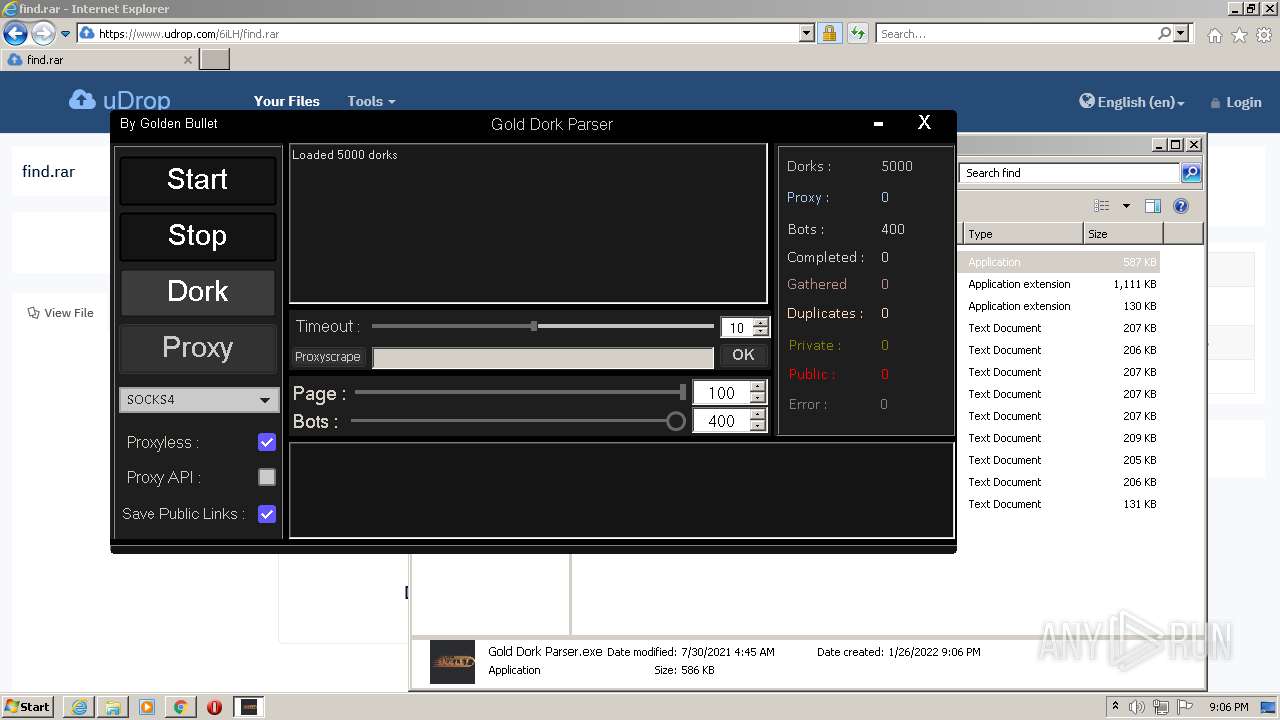Click the Stop button in Gold Dork Parser
The height and width of the screenshot is (720, 1280).
[197, 236]
